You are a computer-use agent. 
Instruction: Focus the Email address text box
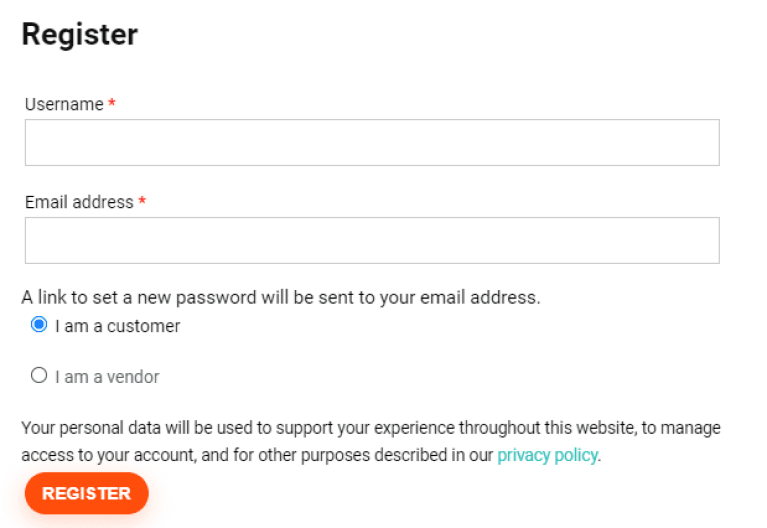coord(372,240)
